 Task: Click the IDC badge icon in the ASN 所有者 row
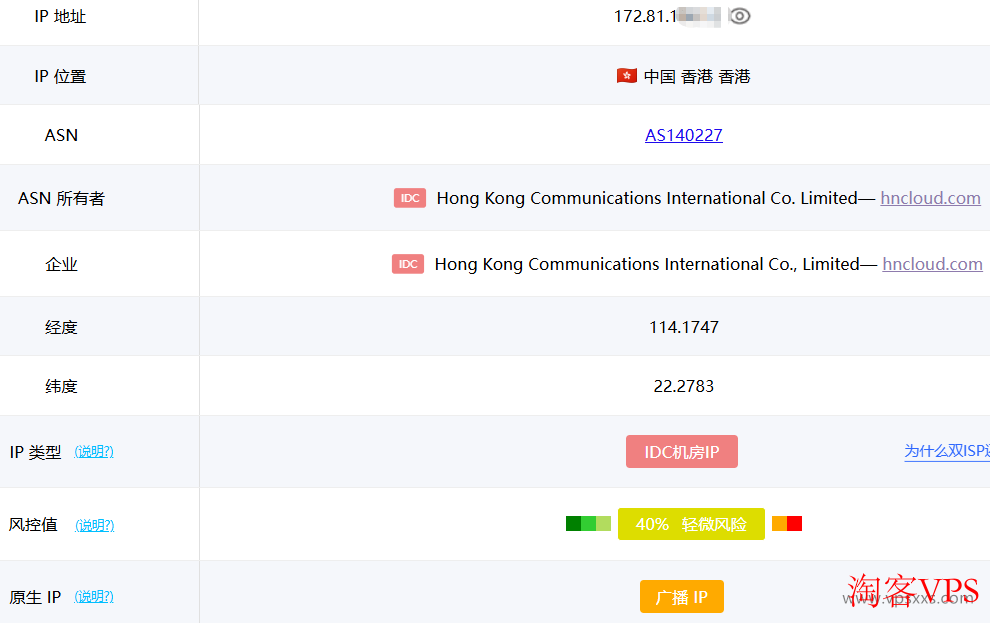pos(409,198)
